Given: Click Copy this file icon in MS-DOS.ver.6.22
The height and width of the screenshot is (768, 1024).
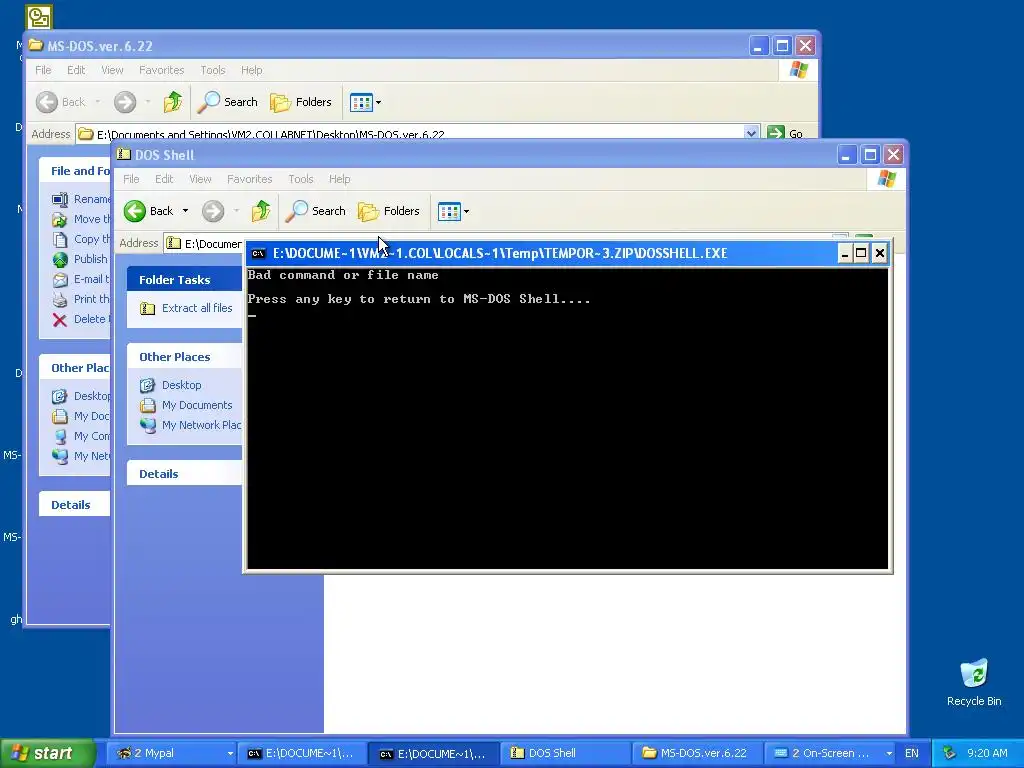Looking at the screenshot, I should 60,239.
